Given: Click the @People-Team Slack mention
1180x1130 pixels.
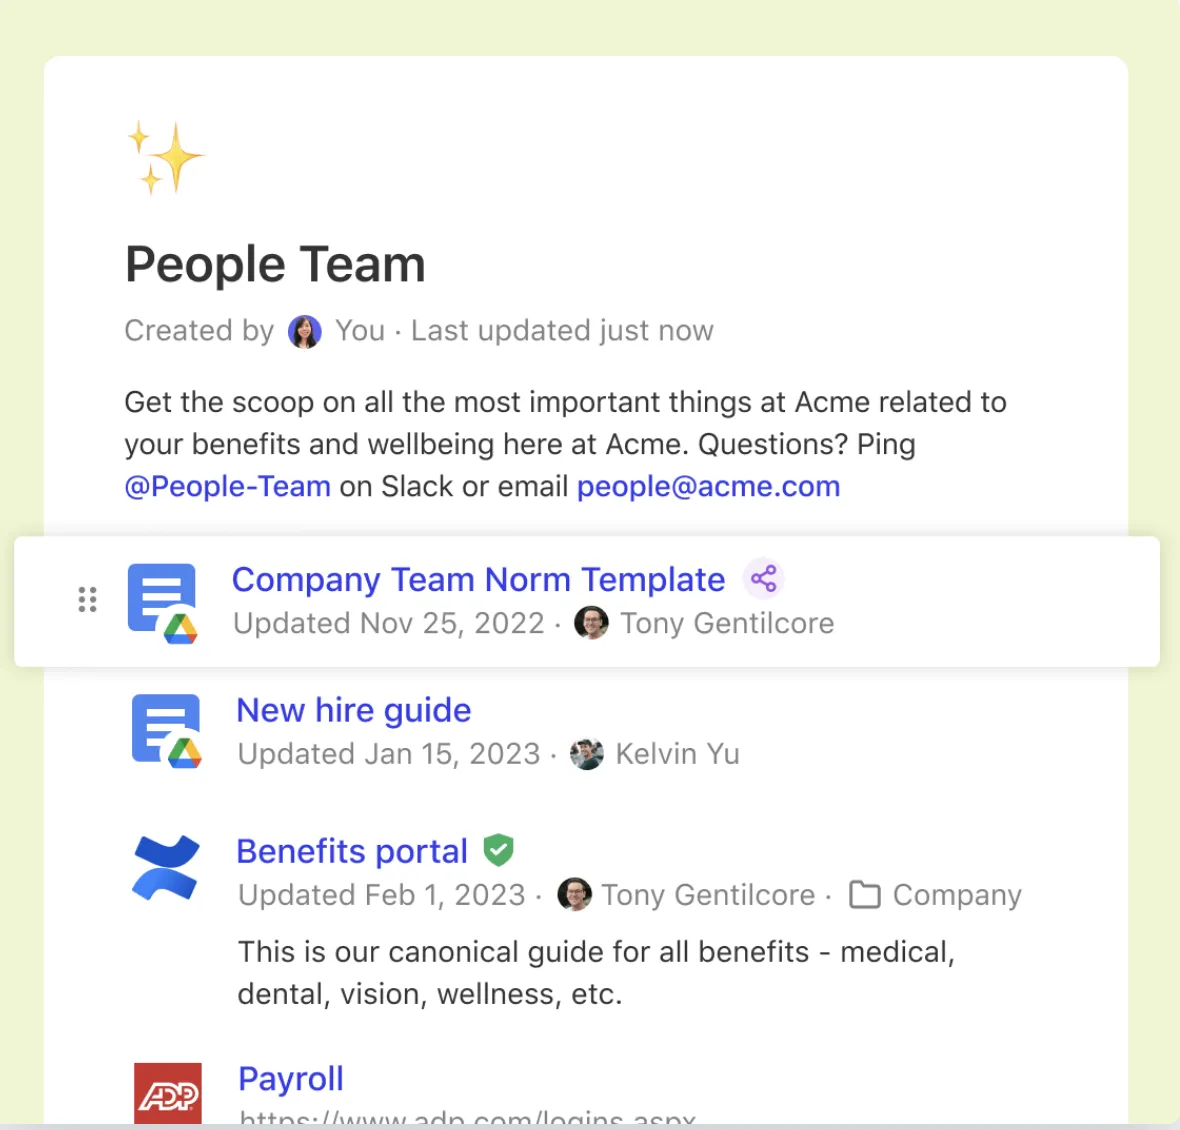Looking at the screenshot, I should [x=227, y=487].
